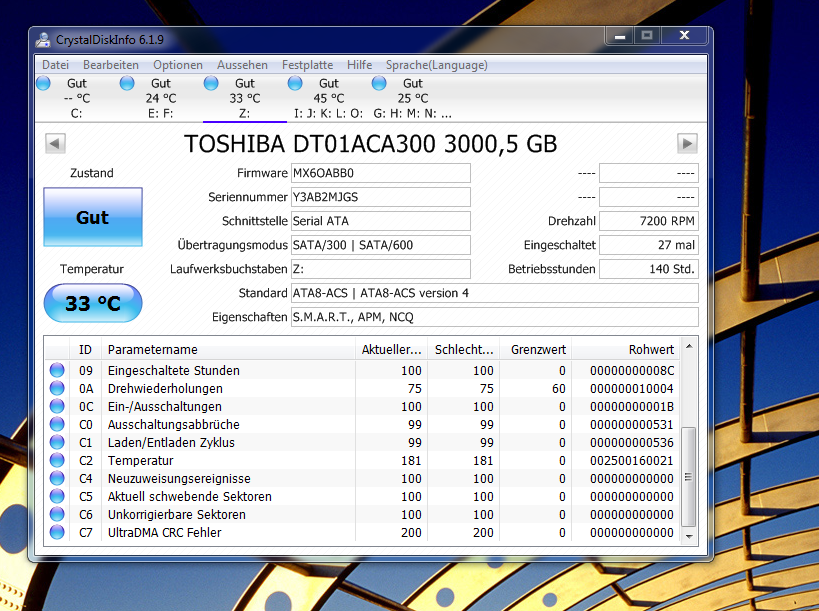
Task: Click the Schnittstelle field Serial ATA
Action: tap(380, 221)
